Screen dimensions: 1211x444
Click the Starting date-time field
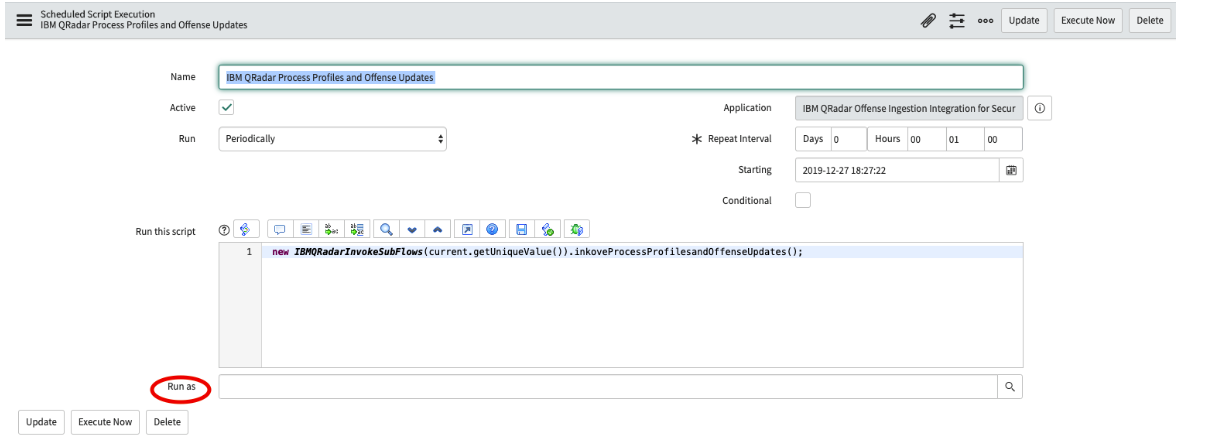[897, 170]
